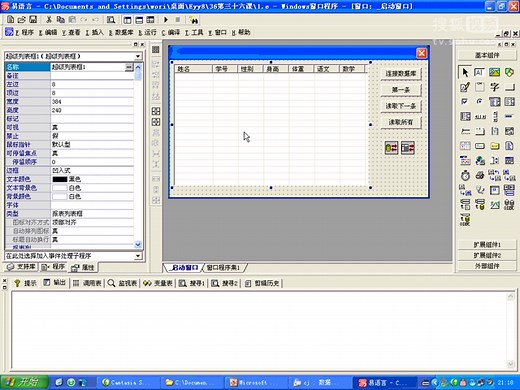Image resolution: width=520 pixels, height=390 pixels.
Task: Switch to the 变量表 tab
Action: point(158,283)
